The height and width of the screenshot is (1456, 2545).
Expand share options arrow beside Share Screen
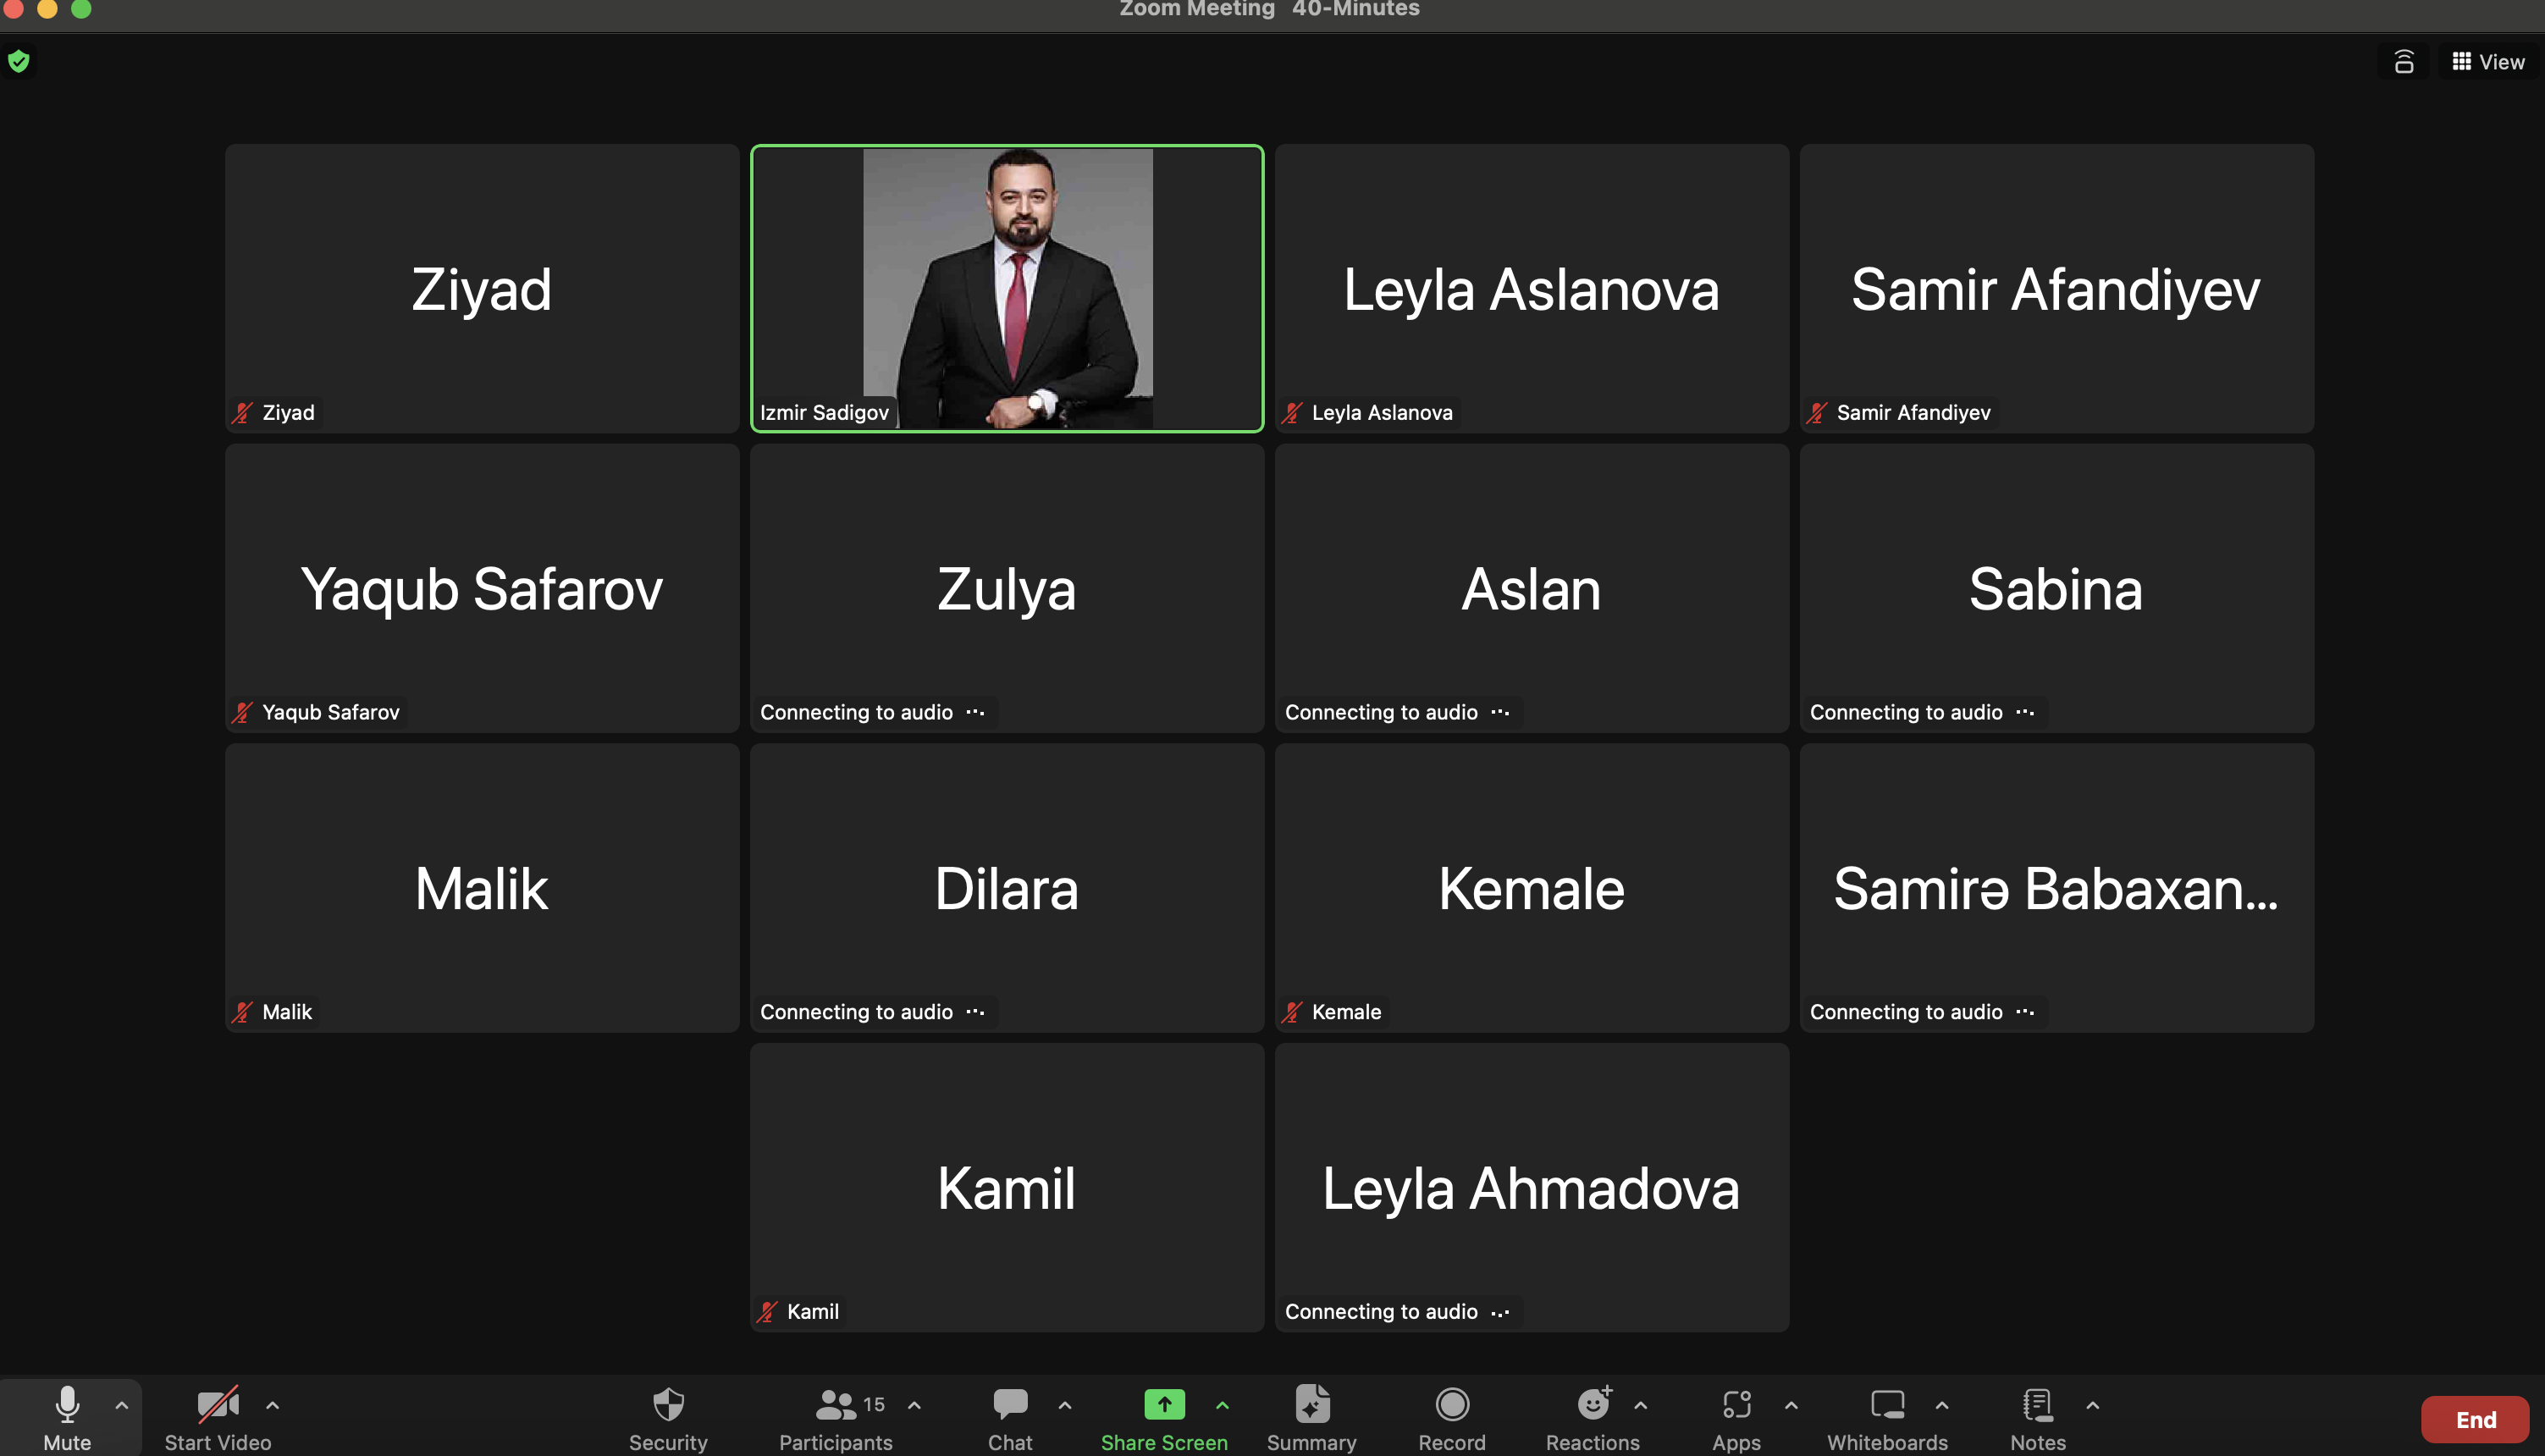coord(1222,1405)
